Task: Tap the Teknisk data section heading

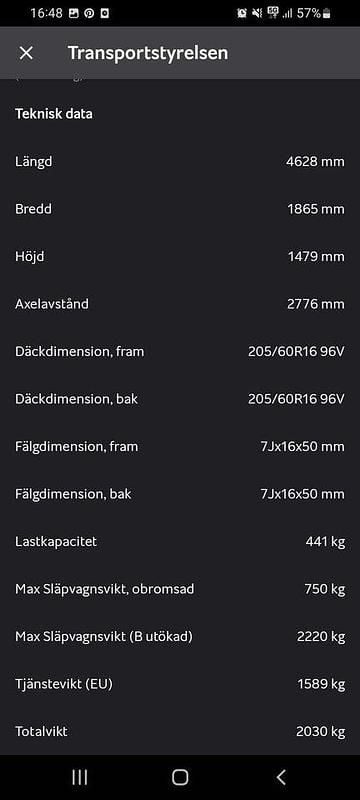Action: [54, 113]
